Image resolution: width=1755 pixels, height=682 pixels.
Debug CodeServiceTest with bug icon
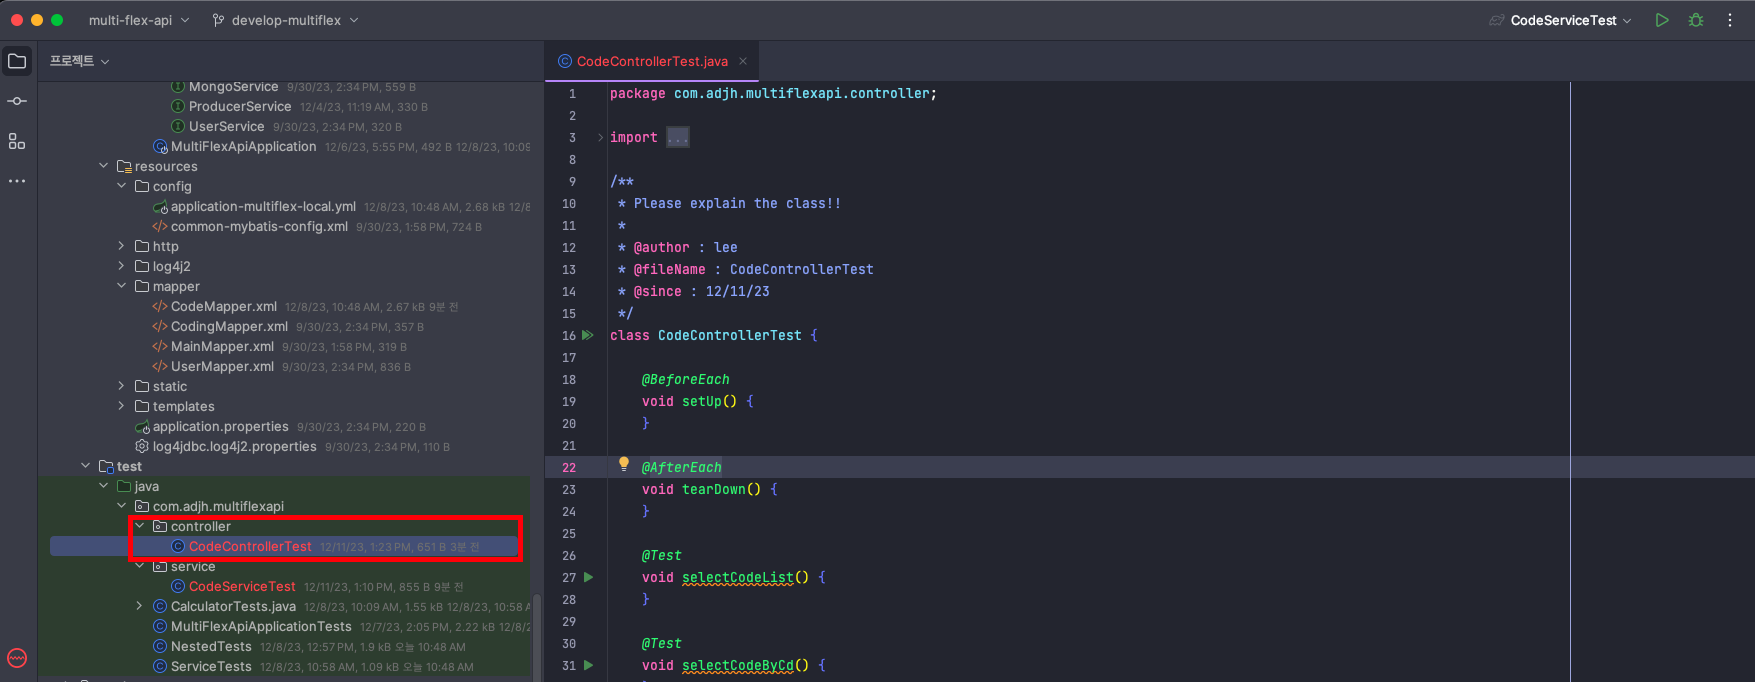[x=1696, y=20]
